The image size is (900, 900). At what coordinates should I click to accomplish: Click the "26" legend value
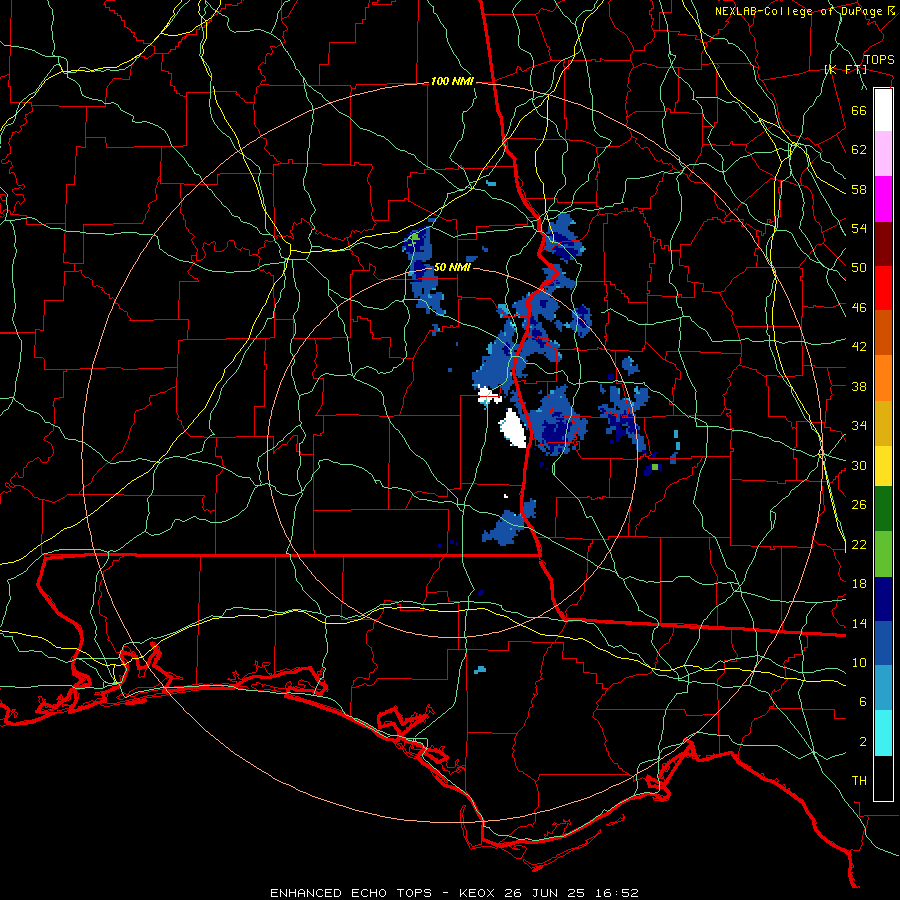click(859, 505)
